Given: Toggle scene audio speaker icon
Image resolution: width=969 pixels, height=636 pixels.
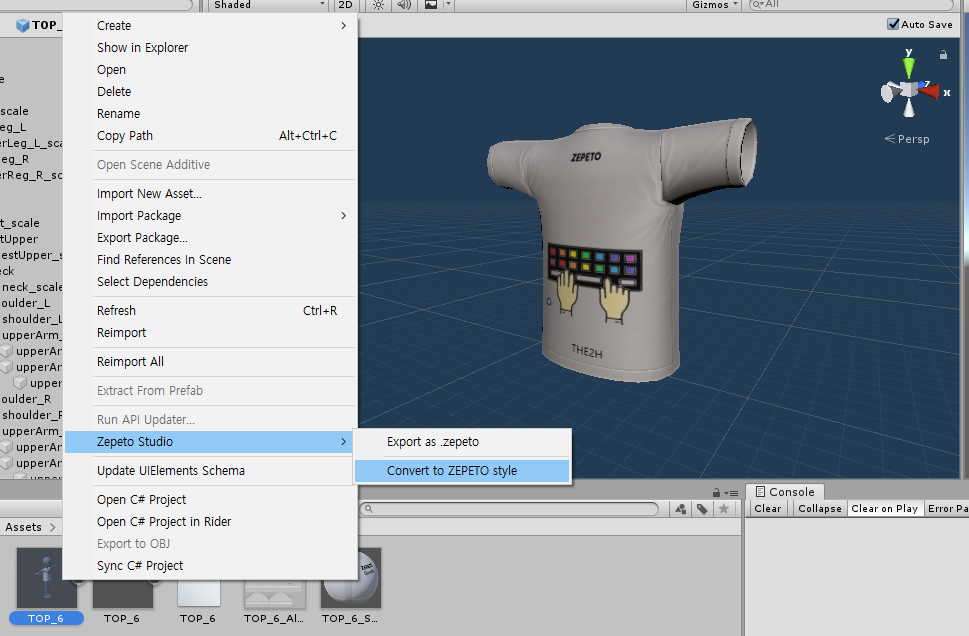Looking at the screenshot, I should (x=404, y=5).
